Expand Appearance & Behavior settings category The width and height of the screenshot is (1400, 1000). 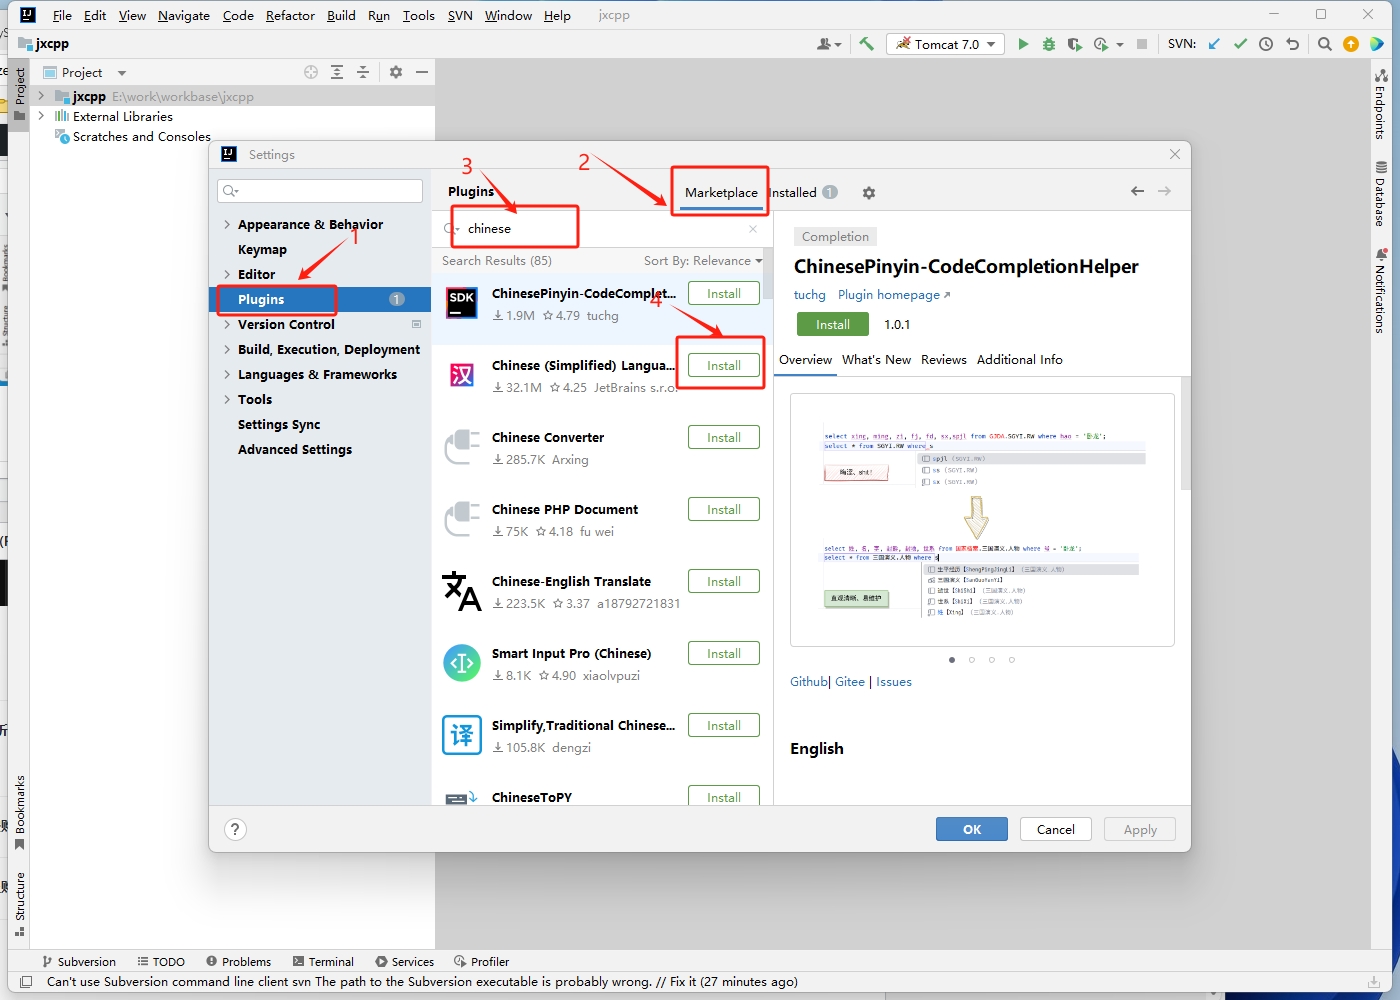coord(227,225)
